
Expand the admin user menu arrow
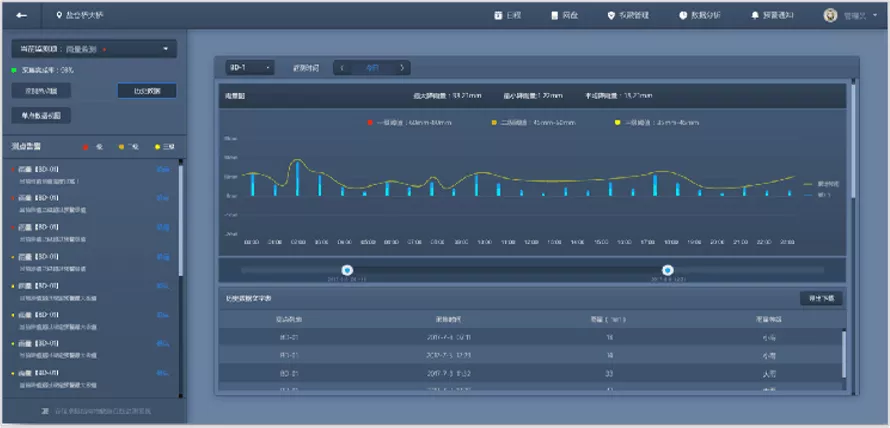[875, 15]
